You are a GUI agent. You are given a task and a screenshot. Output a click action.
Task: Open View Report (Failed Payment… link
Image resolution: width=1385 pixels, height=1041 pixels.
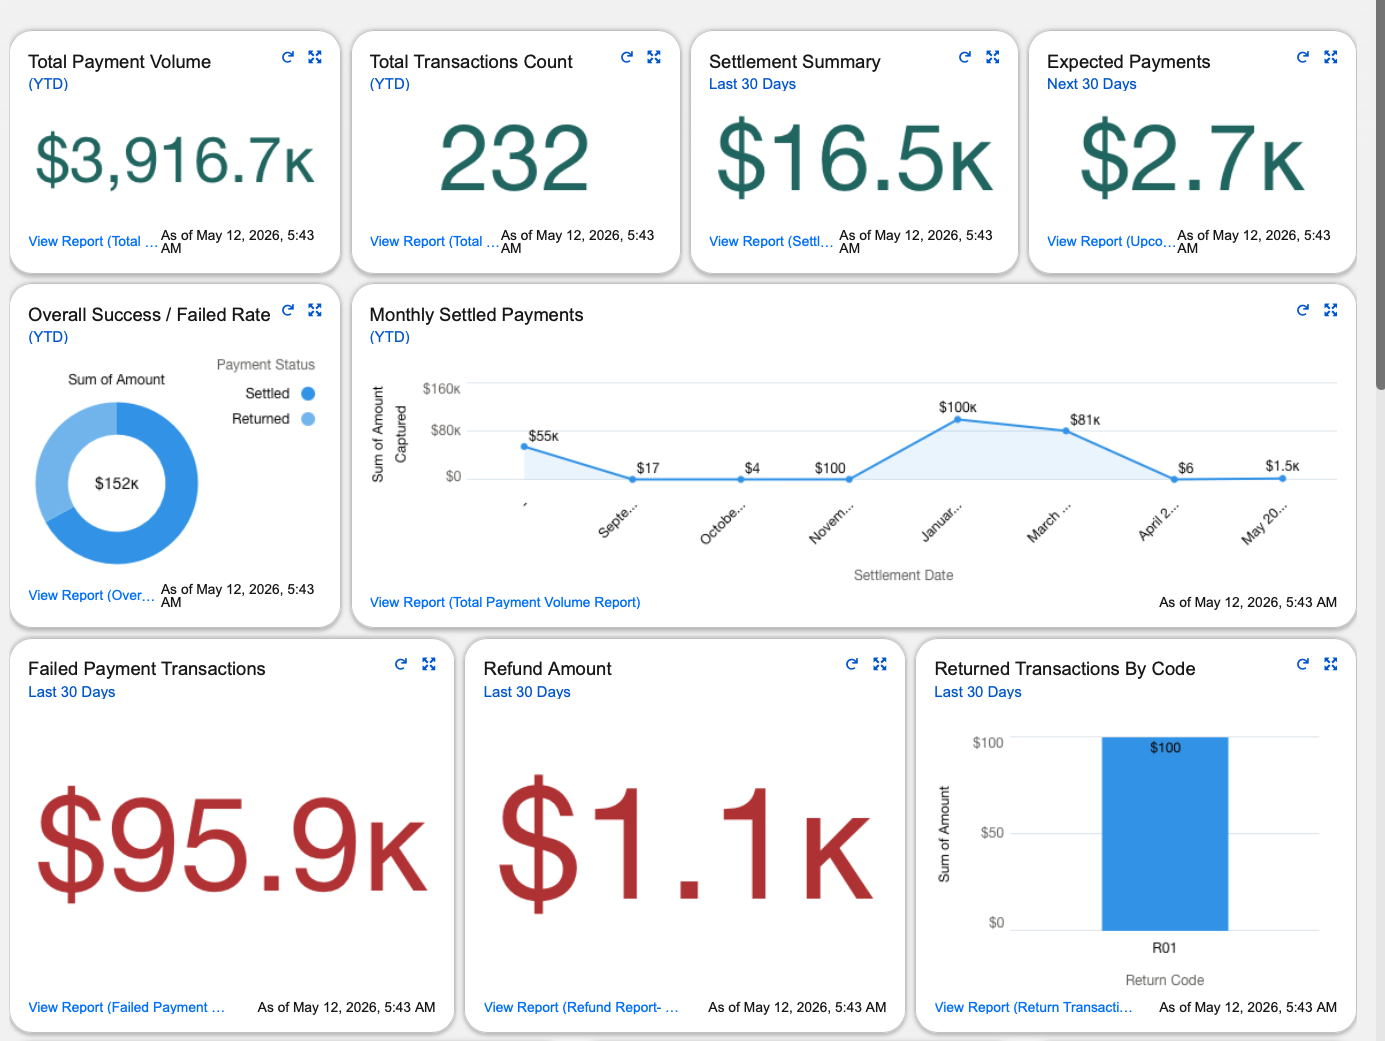click(x=127, y=1007)
